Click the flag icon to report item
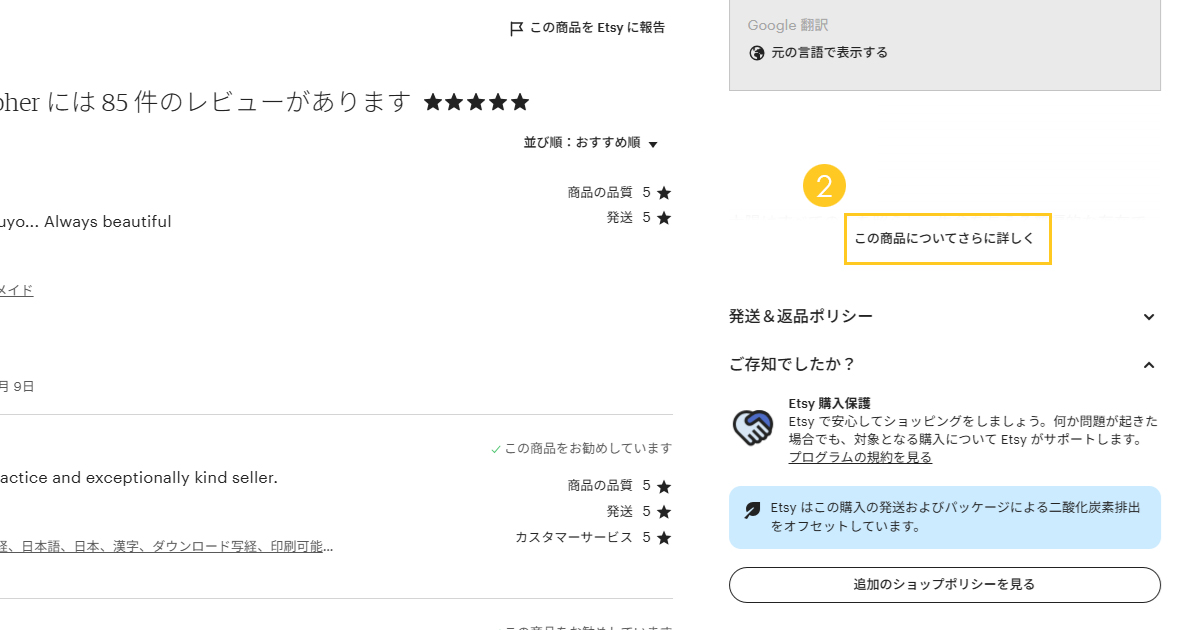The image size is (1200, 630). coord(516,29)
